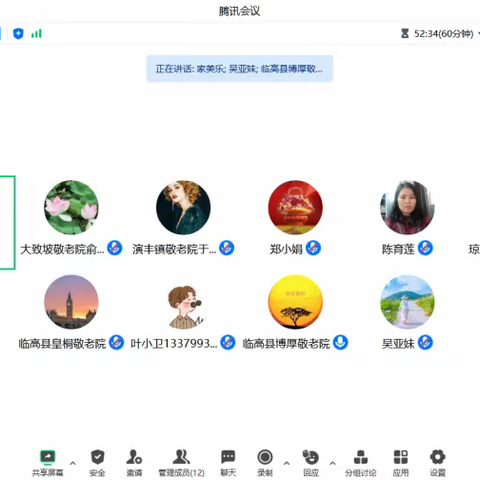The height and width of the screenshot is (480, 480).
Task: Open Breakout Rooms (分组讨论)
Action: [x=361, y=462]
